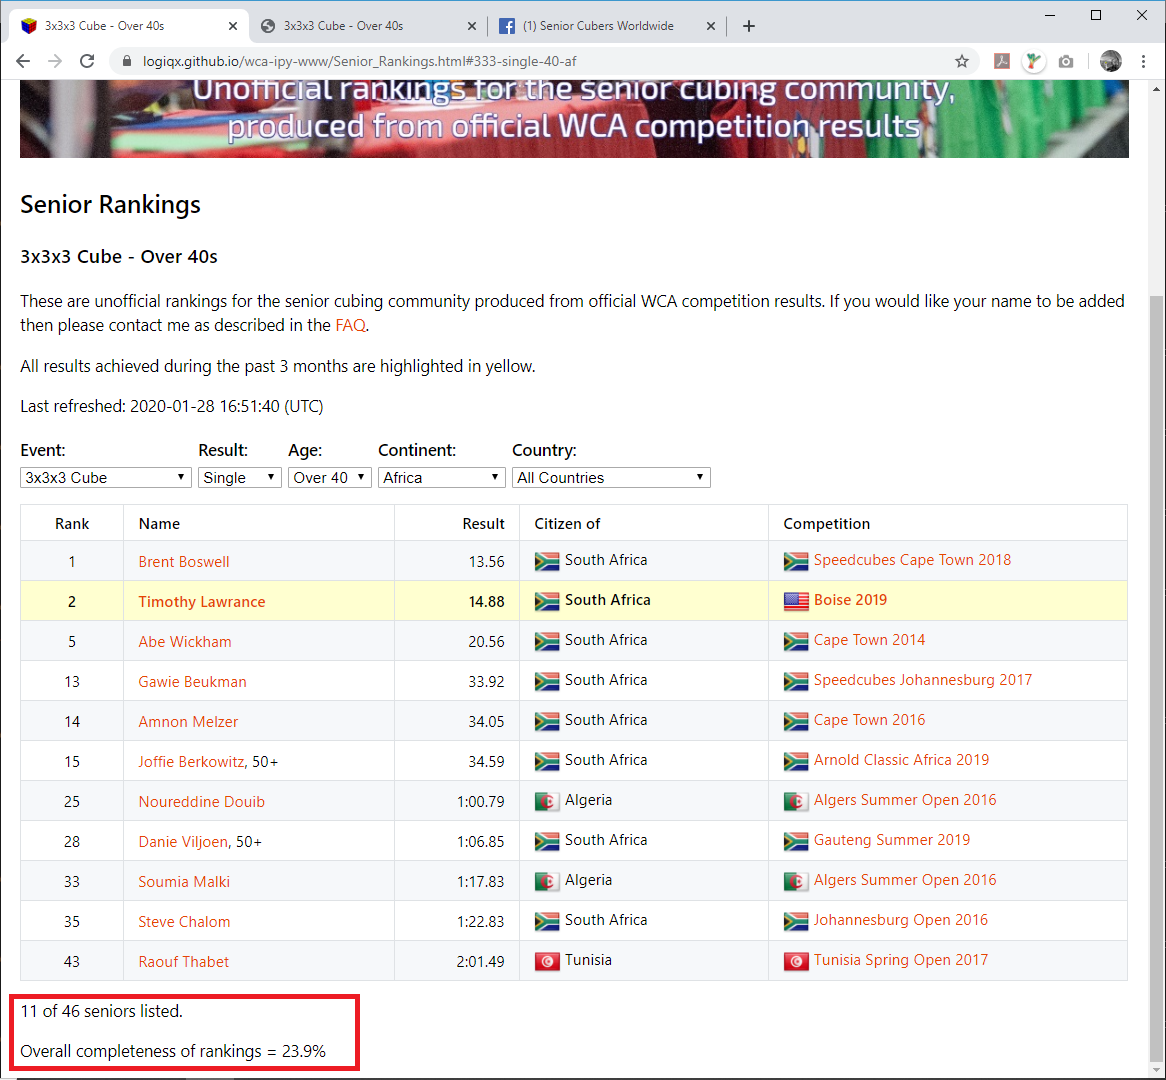This screenshot has width=1166, height=1080.
Task: Open the FAQ link
Action: point(350,325)
